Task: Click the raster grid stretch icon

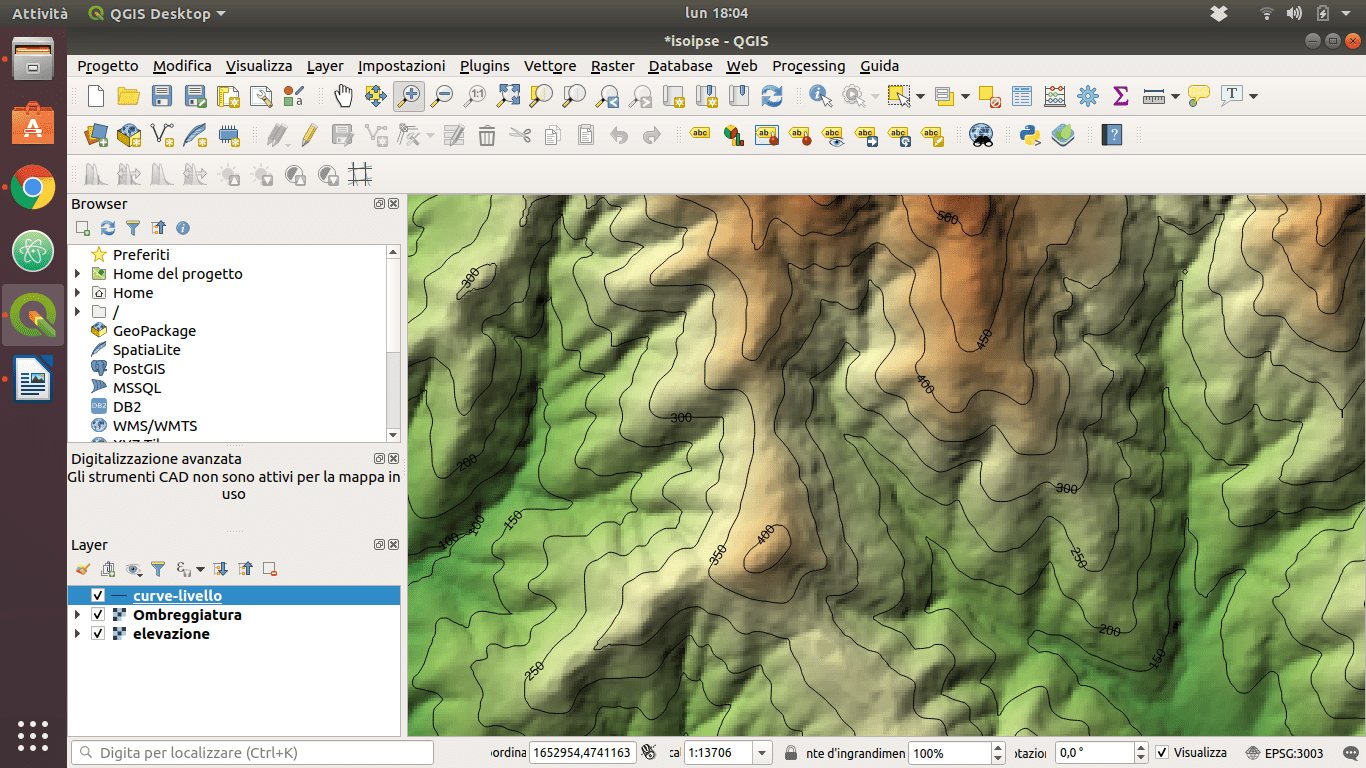Action: [360, 174]
